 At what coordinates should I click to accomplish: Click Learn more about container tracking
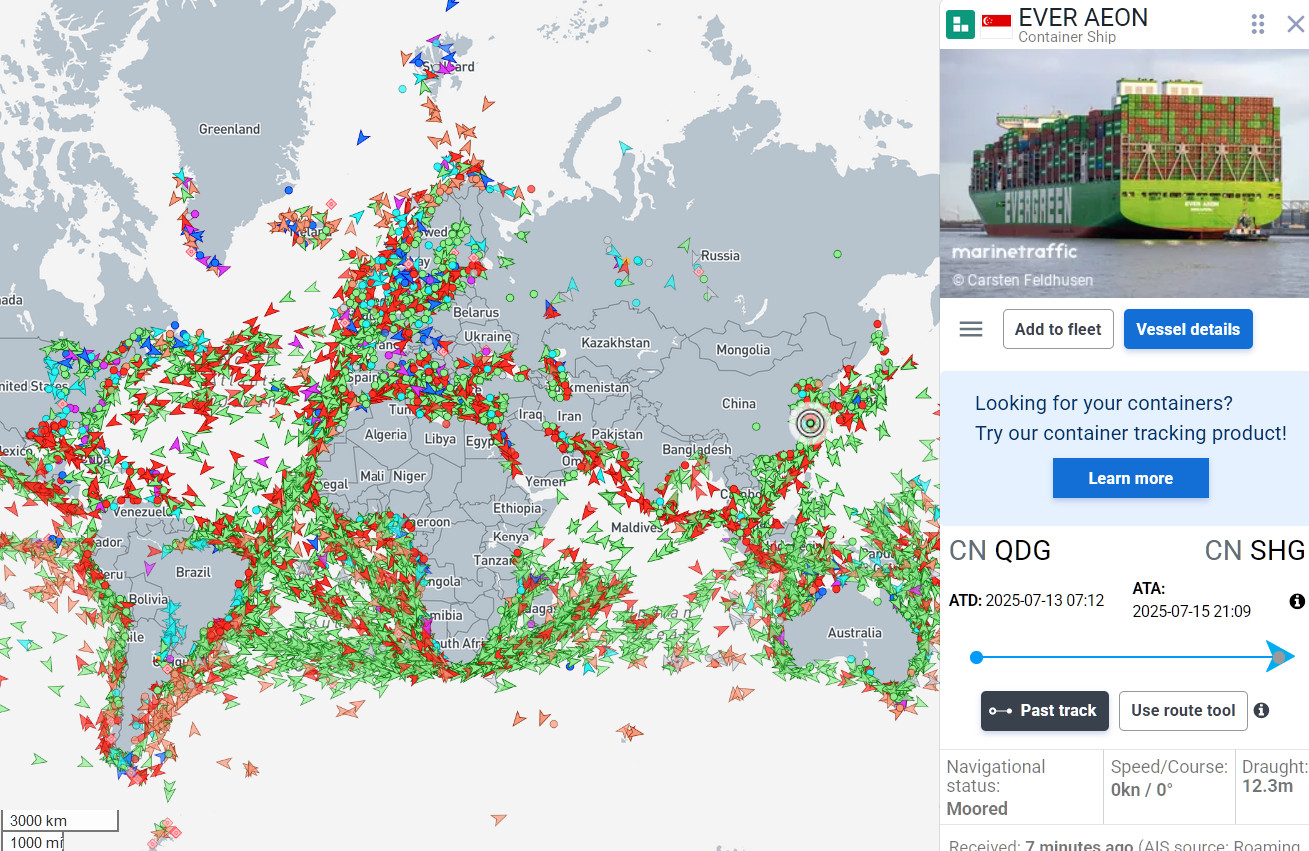click(1130, 478)
